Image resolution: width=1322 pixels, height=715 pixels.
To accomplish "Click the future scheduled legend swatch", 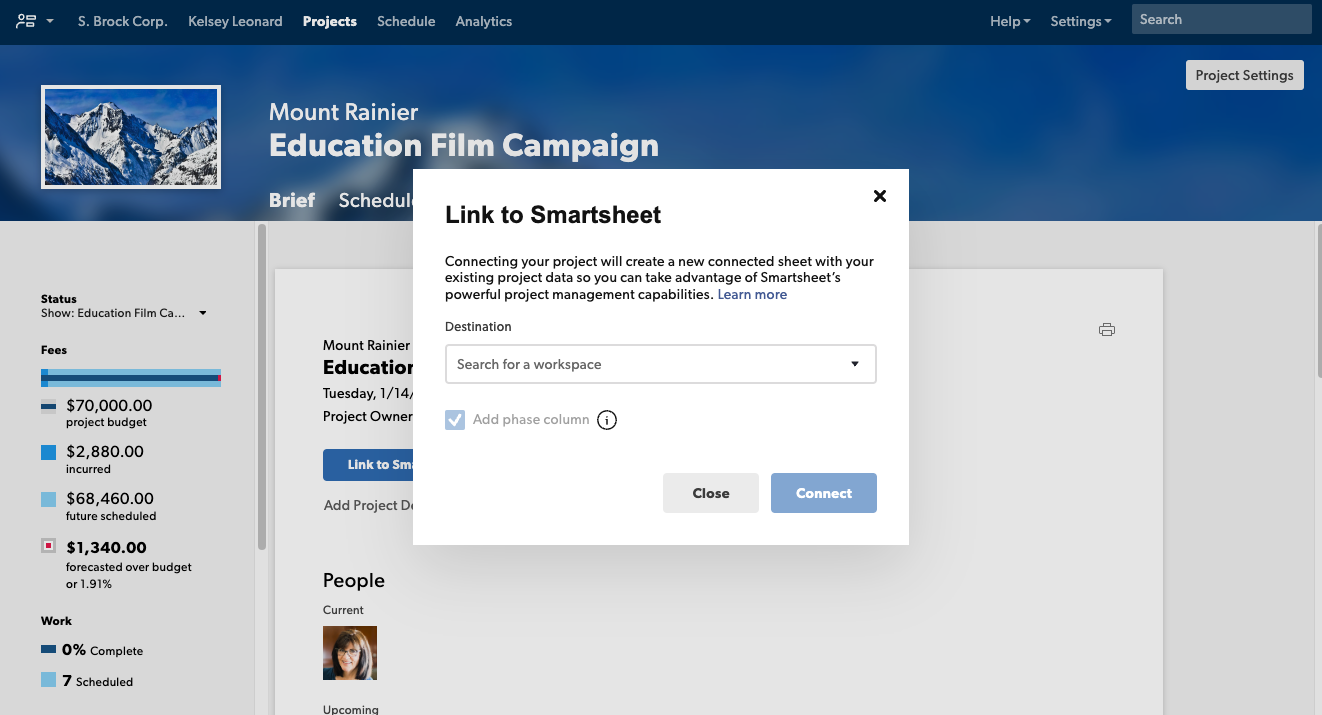I will pyautogui.click(x=48, y=499).
